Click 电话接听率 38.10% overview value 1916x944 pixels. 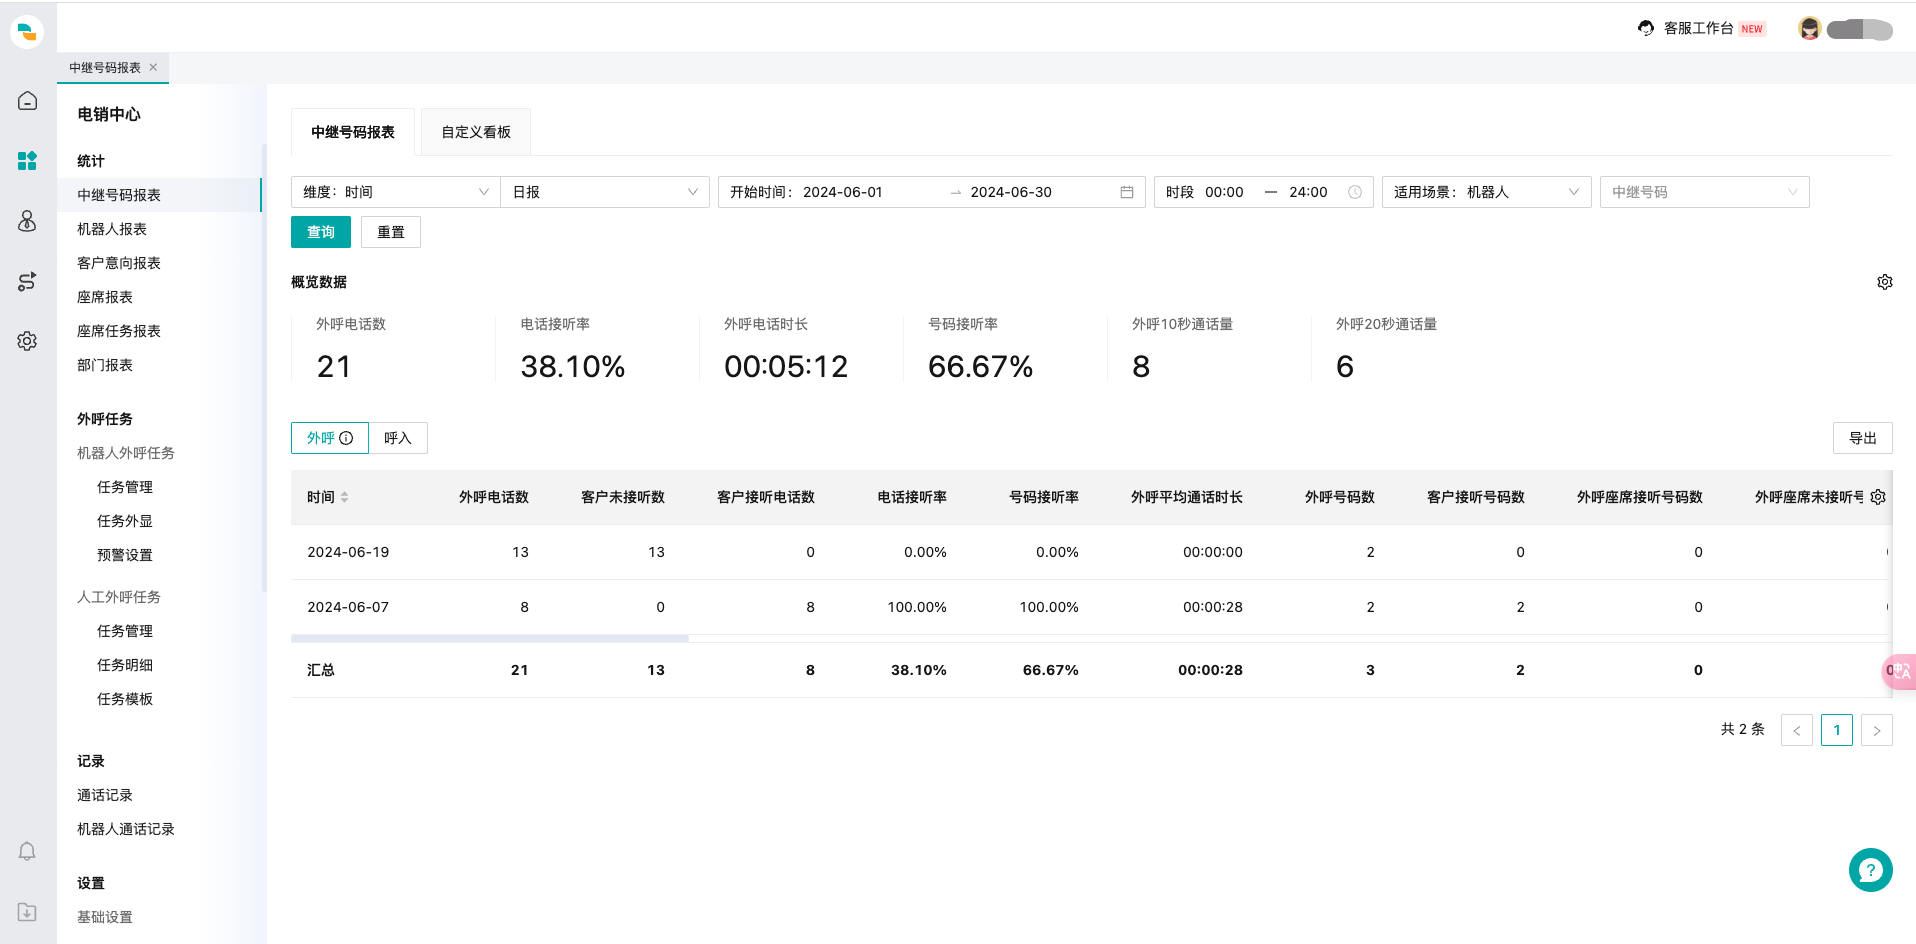click(573, 366)
